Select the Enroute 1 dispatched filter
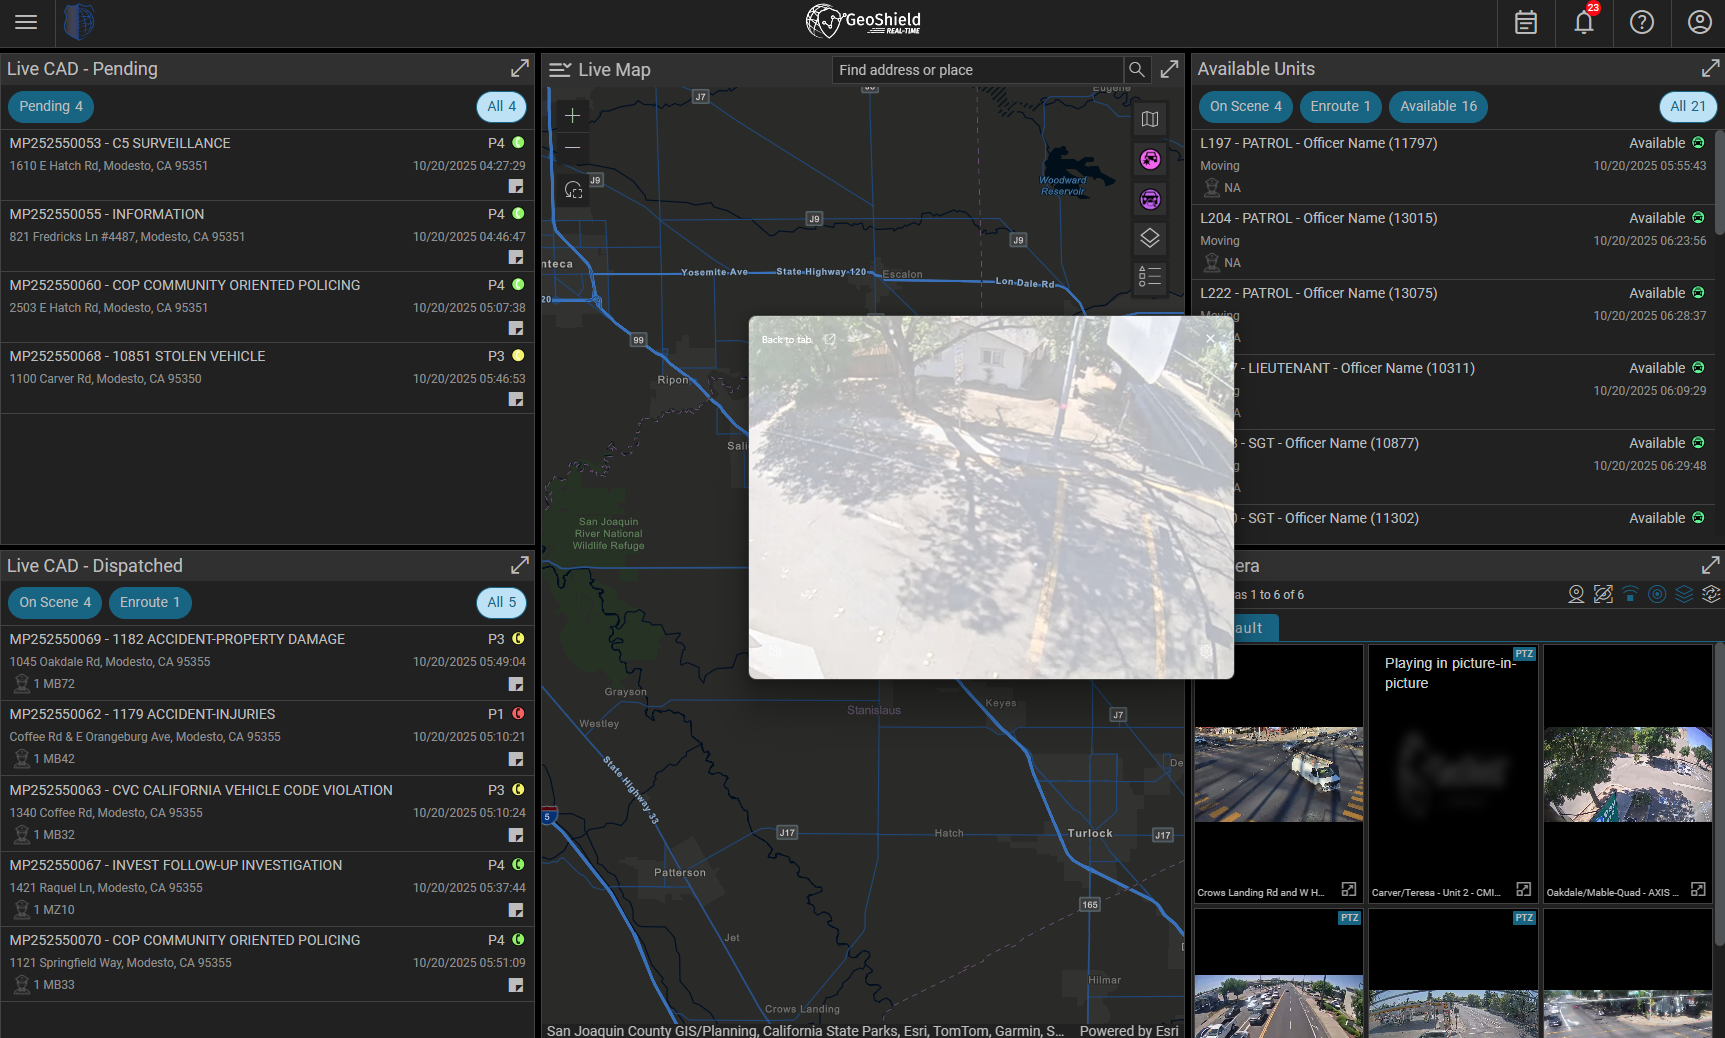 click(150, 602)
